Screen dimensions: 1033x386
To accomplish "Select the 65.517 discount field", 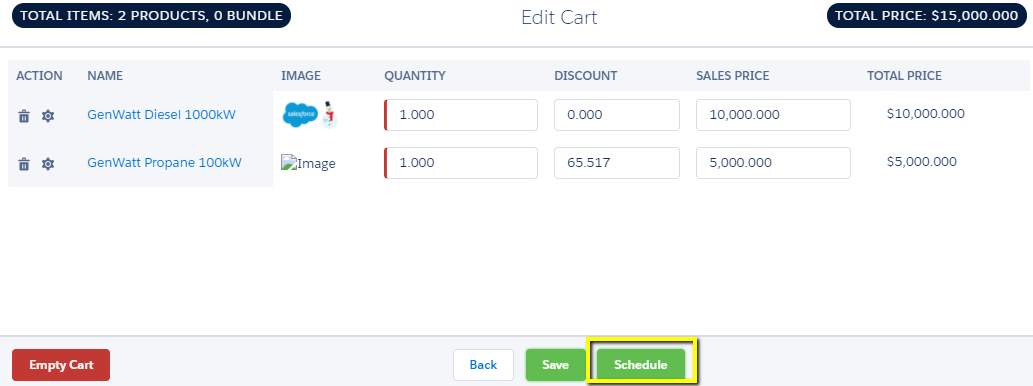I will pyautogui.click(x=617, y=163).
